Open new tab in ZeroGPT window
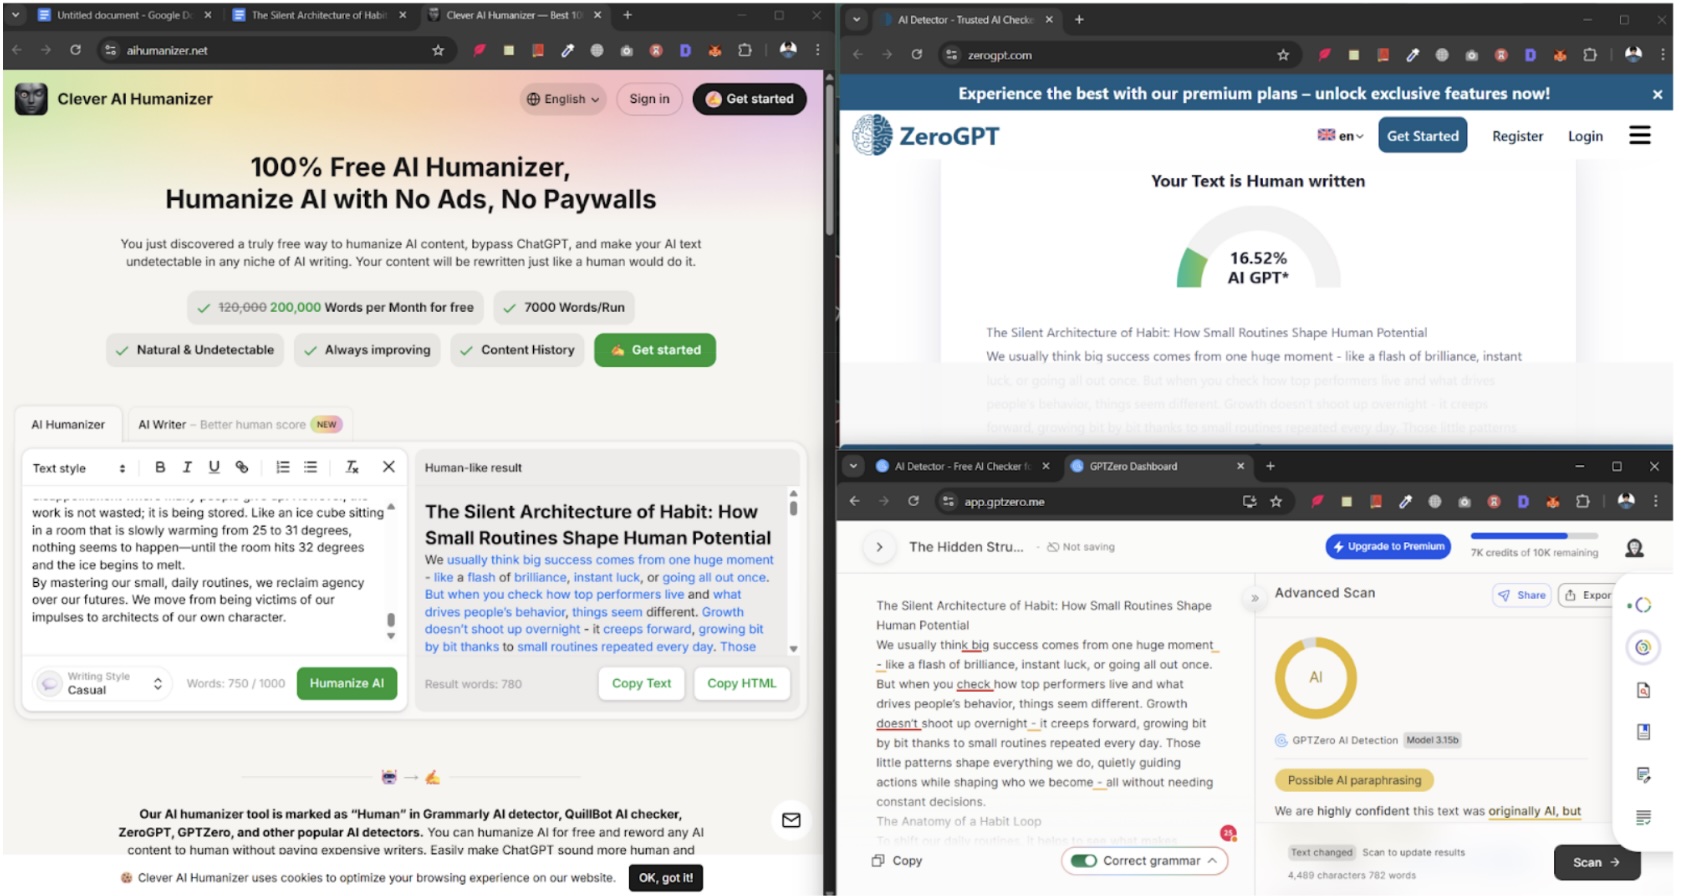This screenshot has height=896, width=1688. pyautogui.click(x=1079, y=19)
